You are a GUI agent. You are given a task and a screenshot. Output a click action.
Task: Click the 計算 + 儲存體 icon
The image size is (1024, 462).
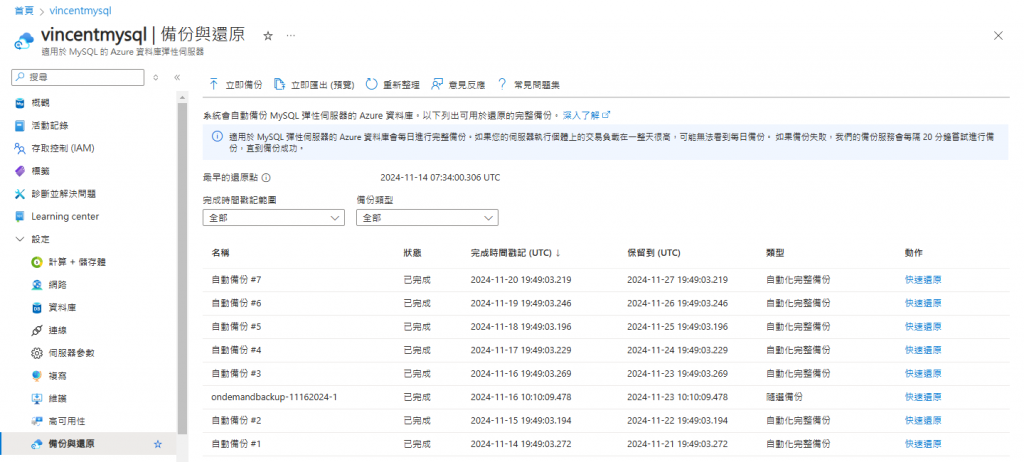[37, 262]
